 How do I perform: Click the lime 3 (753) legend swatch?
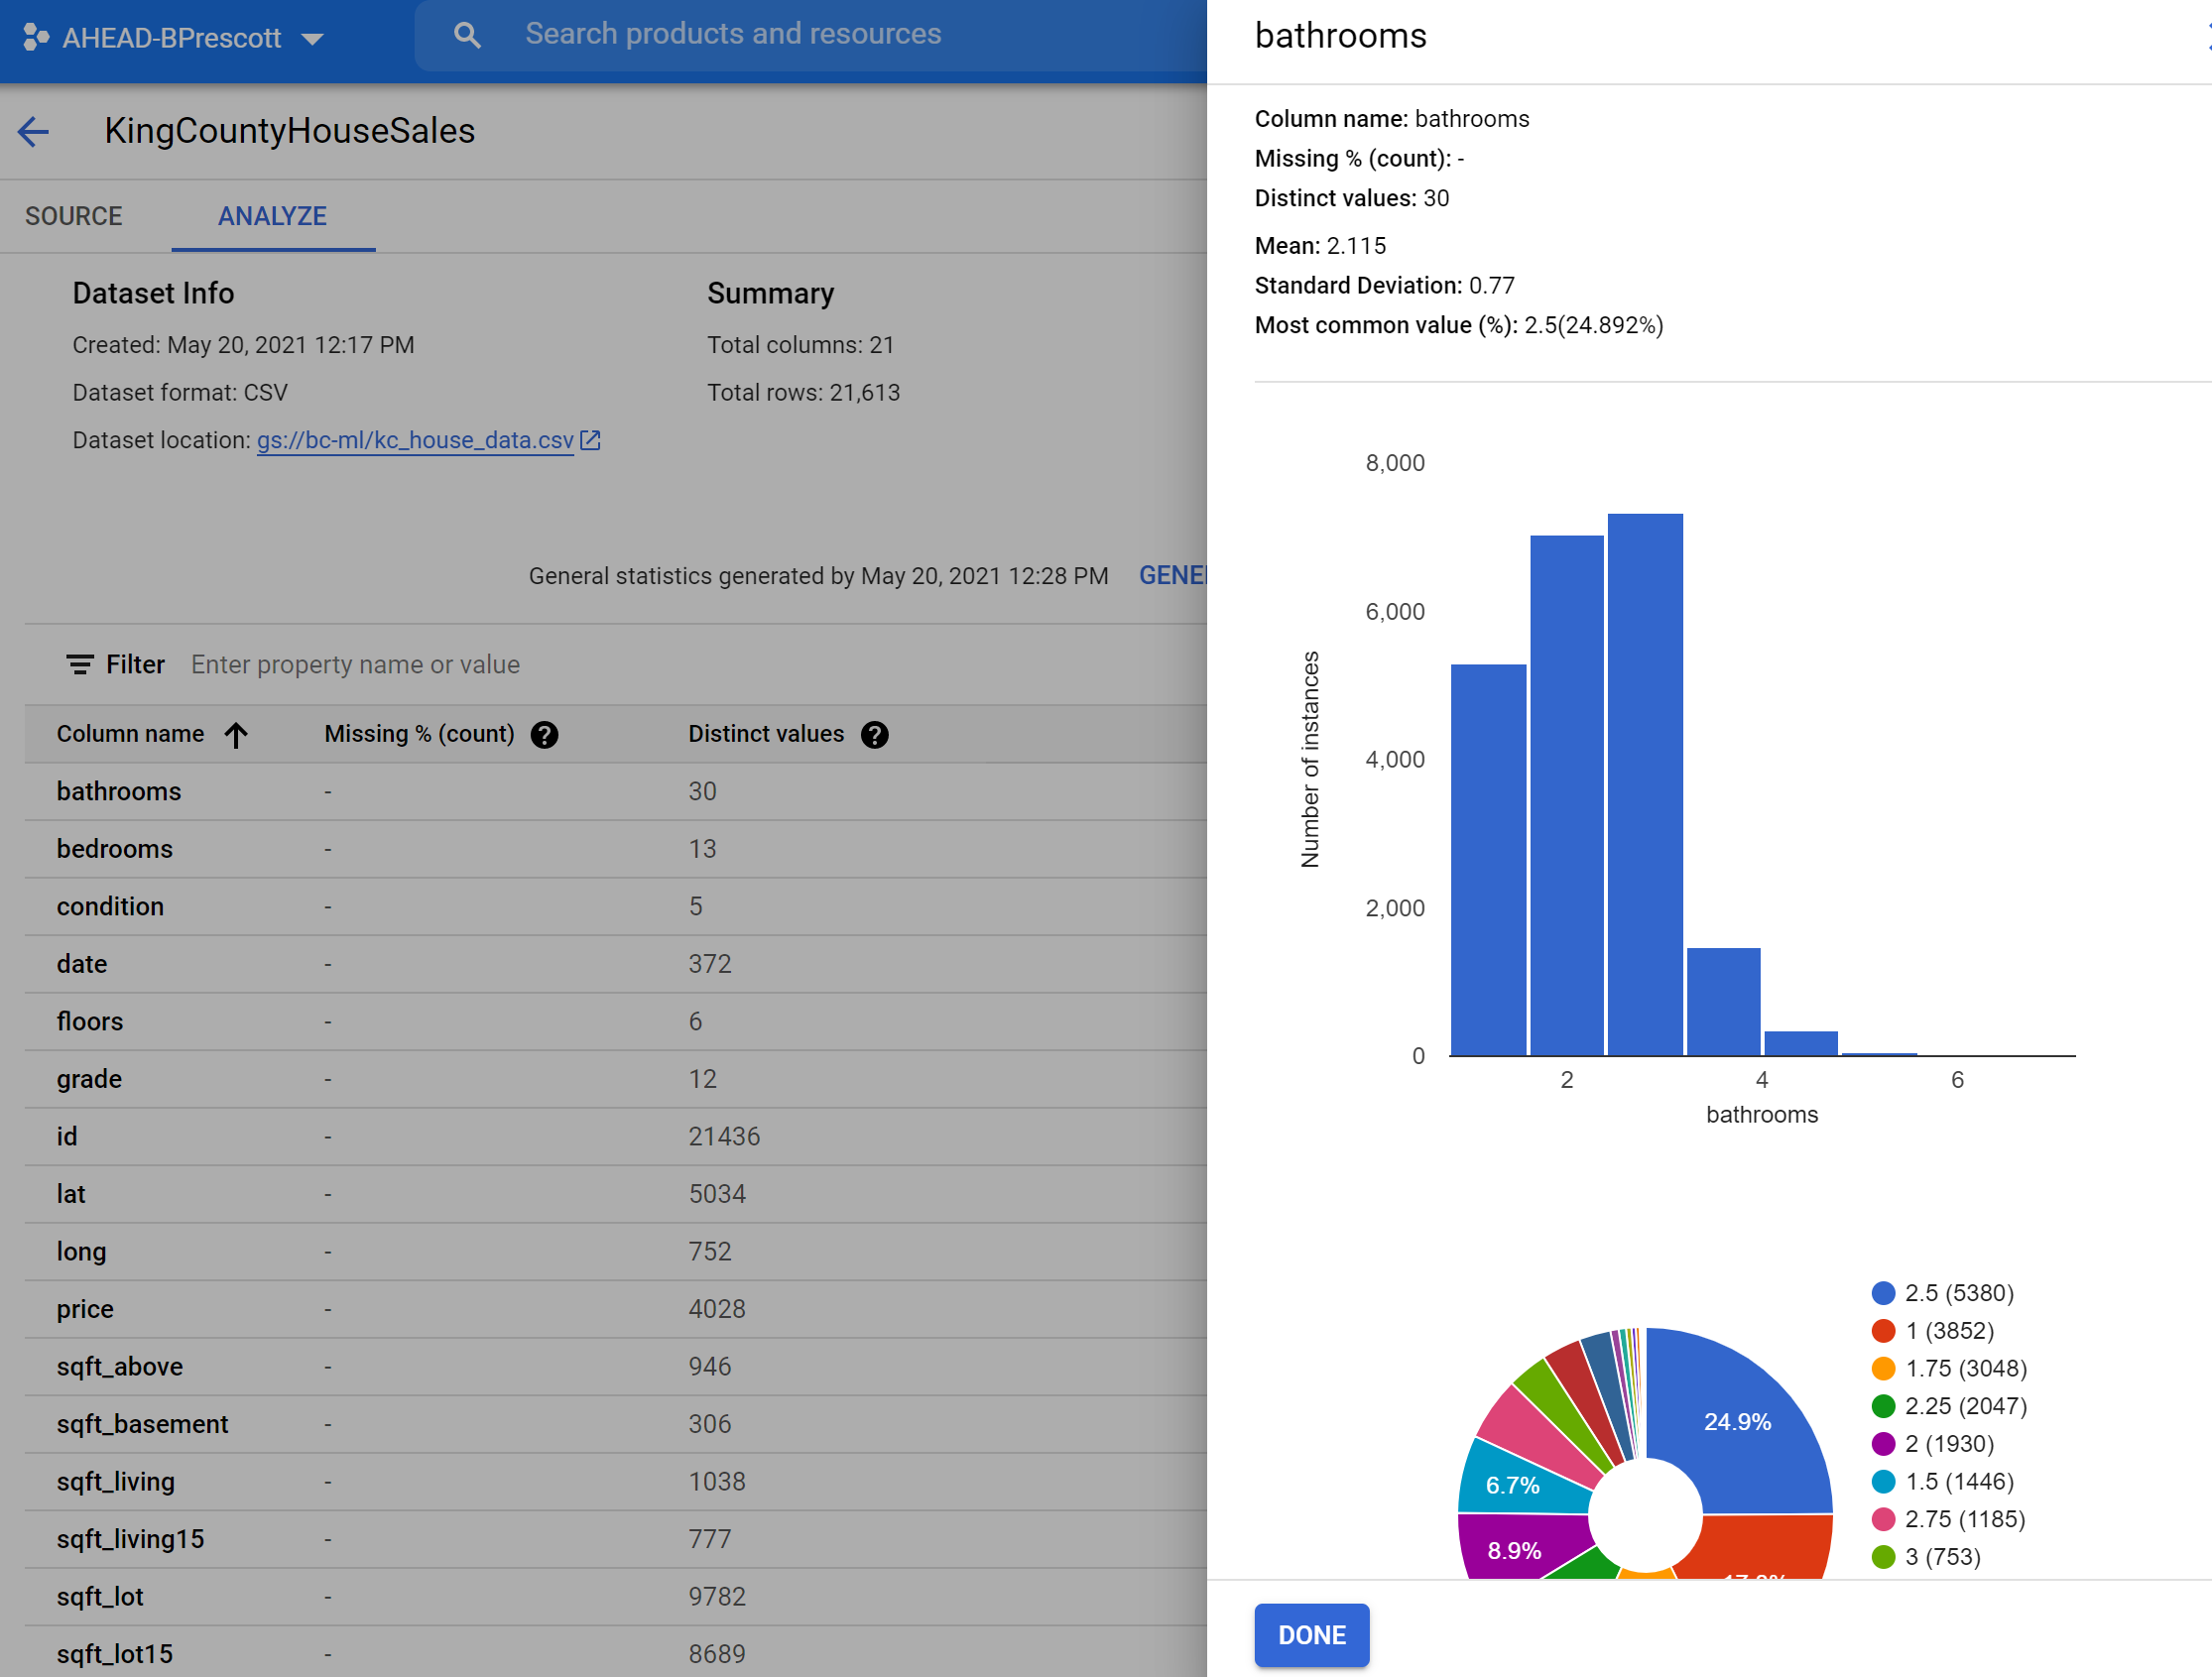coord(1883,1557)
